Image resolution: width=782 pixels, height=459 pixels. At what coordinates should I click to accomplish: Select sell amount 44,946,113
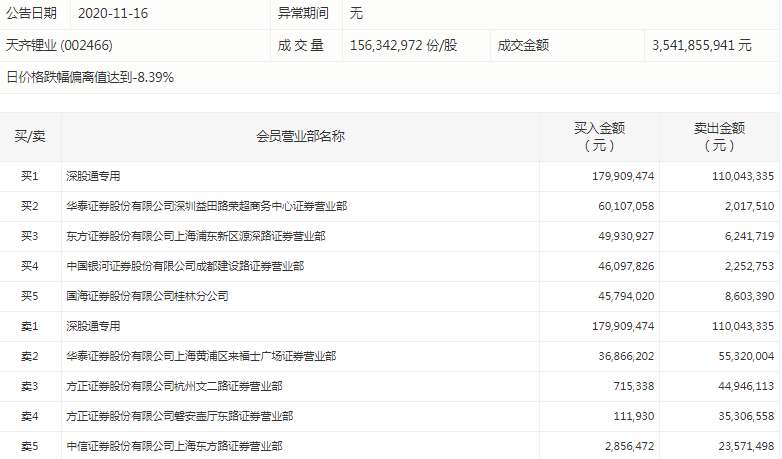pyautogui.click(x=747, y=386)
